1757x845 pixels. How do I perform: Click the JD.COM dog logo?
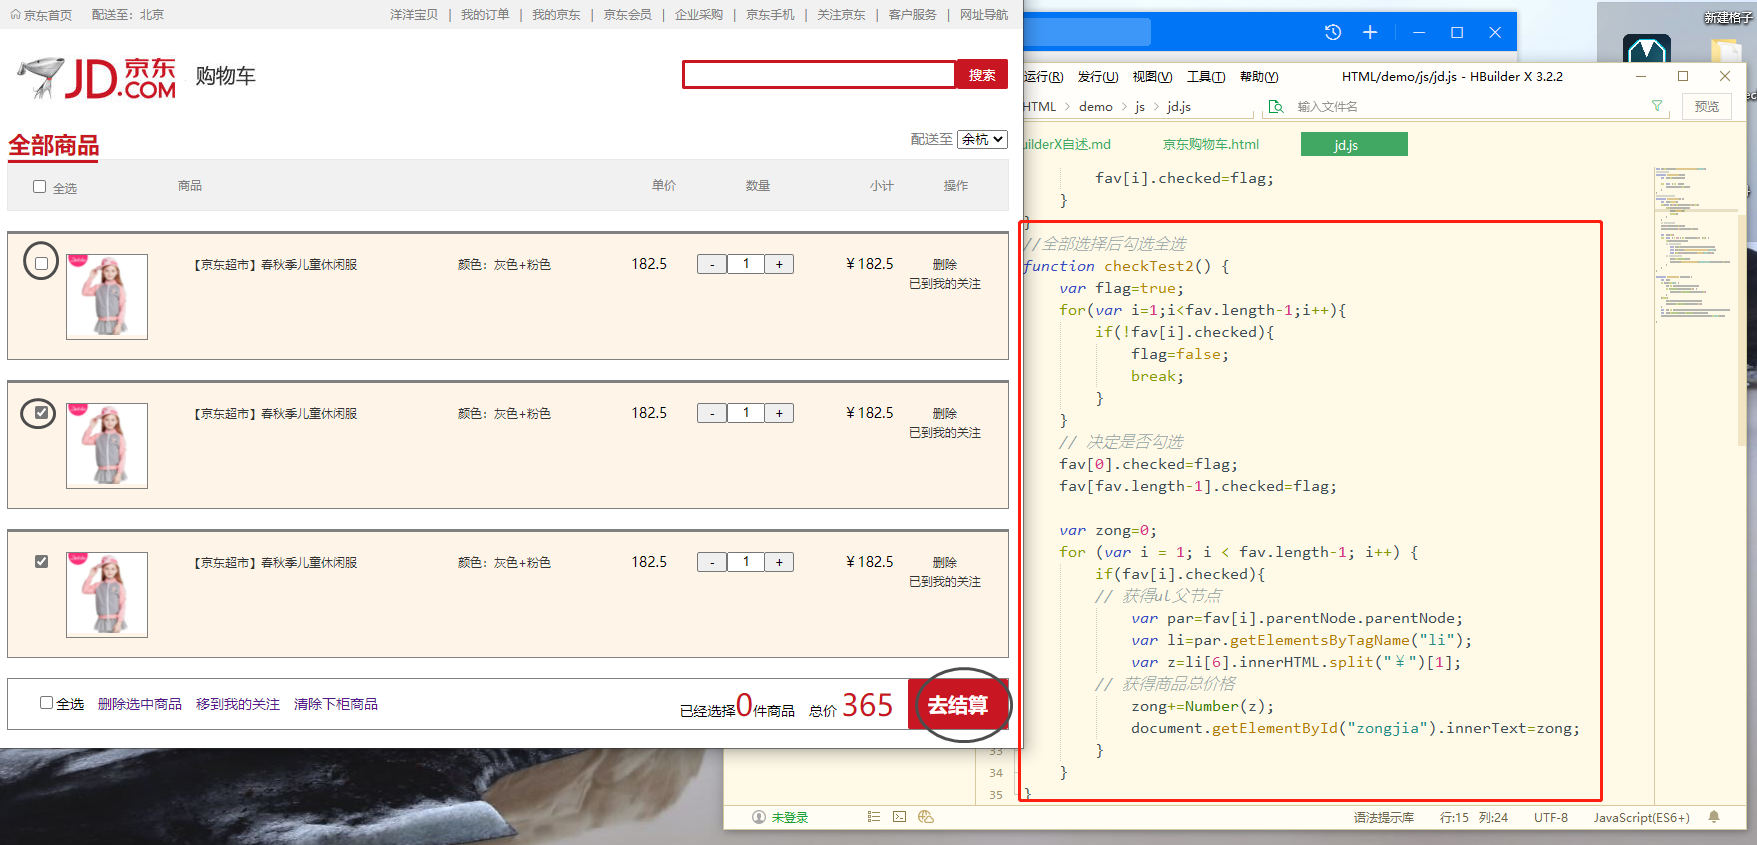(97, 78)
